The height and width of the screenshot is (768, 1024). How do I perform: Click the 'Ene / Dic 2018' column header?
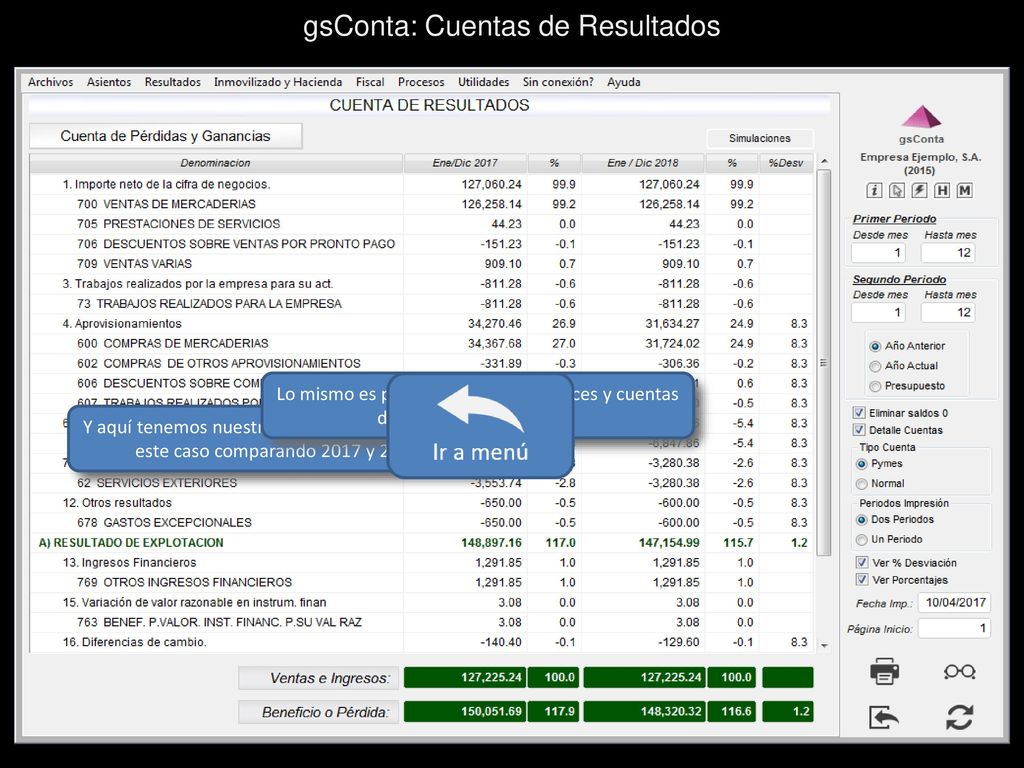coord(643,163)
